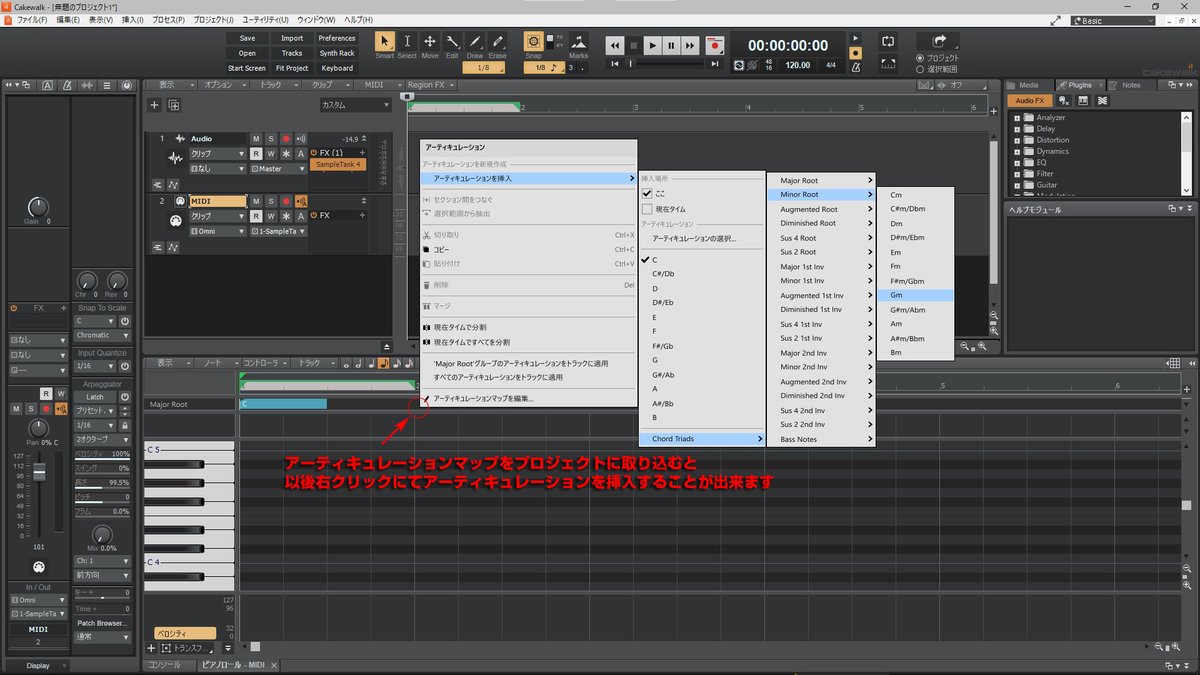The height and width of the screenshot is (675, 1200).
Task: Add a piano roll controller pane
Action: (152, 648)
